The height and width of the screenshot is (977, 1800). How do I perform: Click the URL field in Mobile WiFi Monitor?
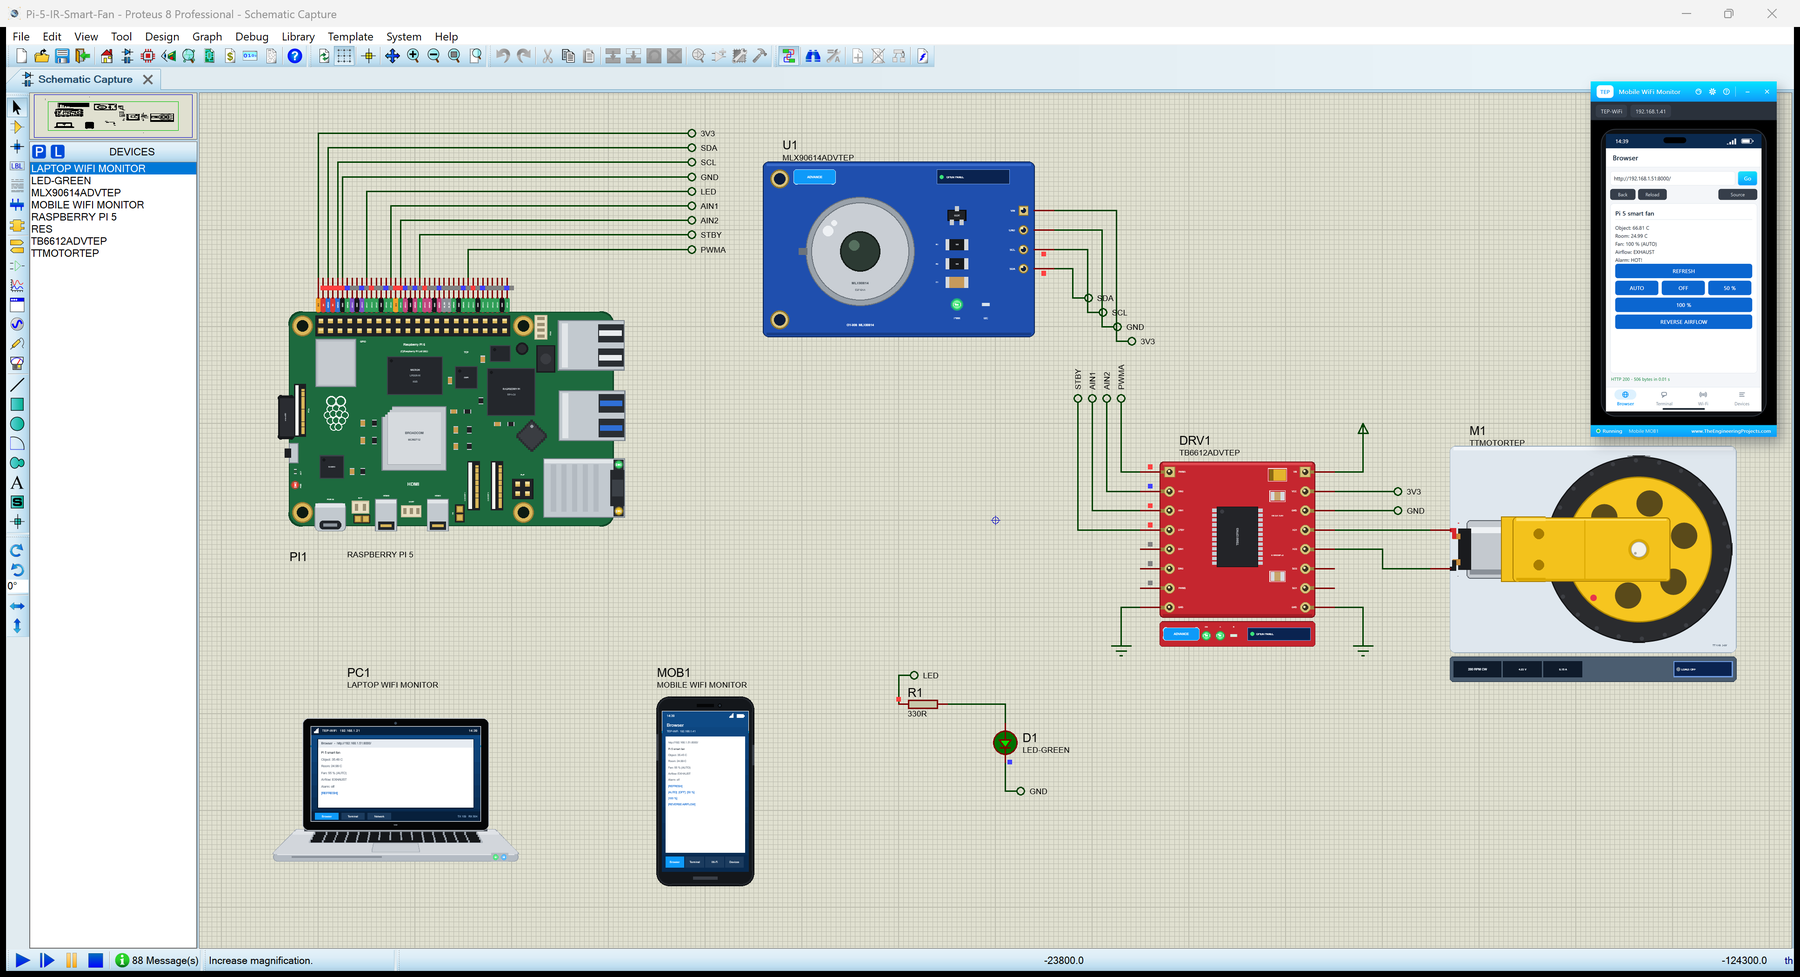pyautogui.click(x=1673, y=178)
